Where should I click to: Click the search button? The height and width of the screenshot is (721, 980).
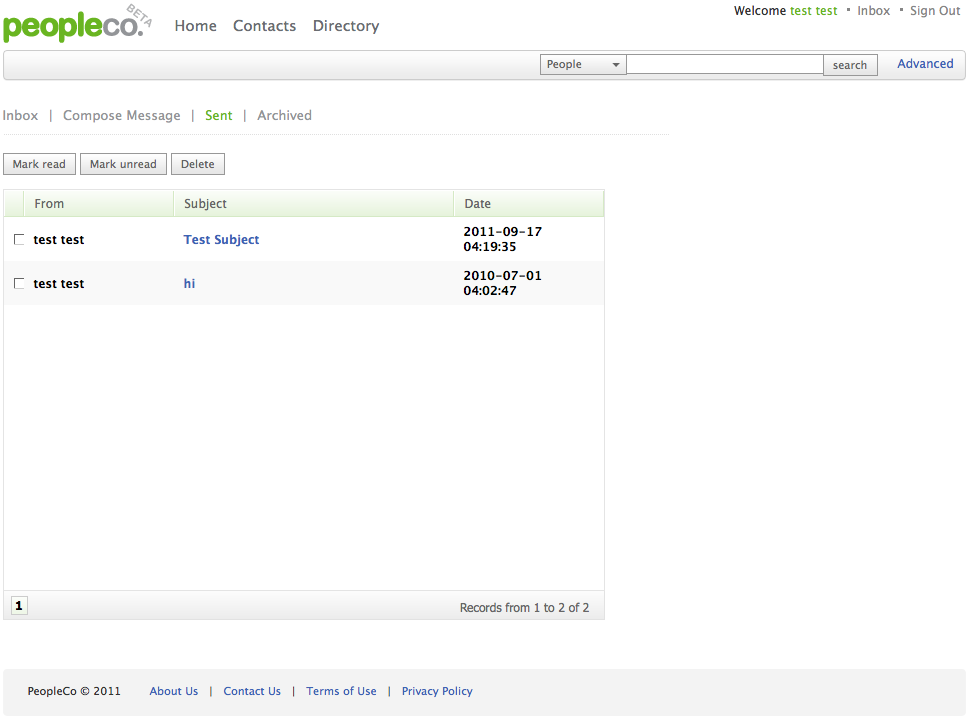click(x=849, y=65)
